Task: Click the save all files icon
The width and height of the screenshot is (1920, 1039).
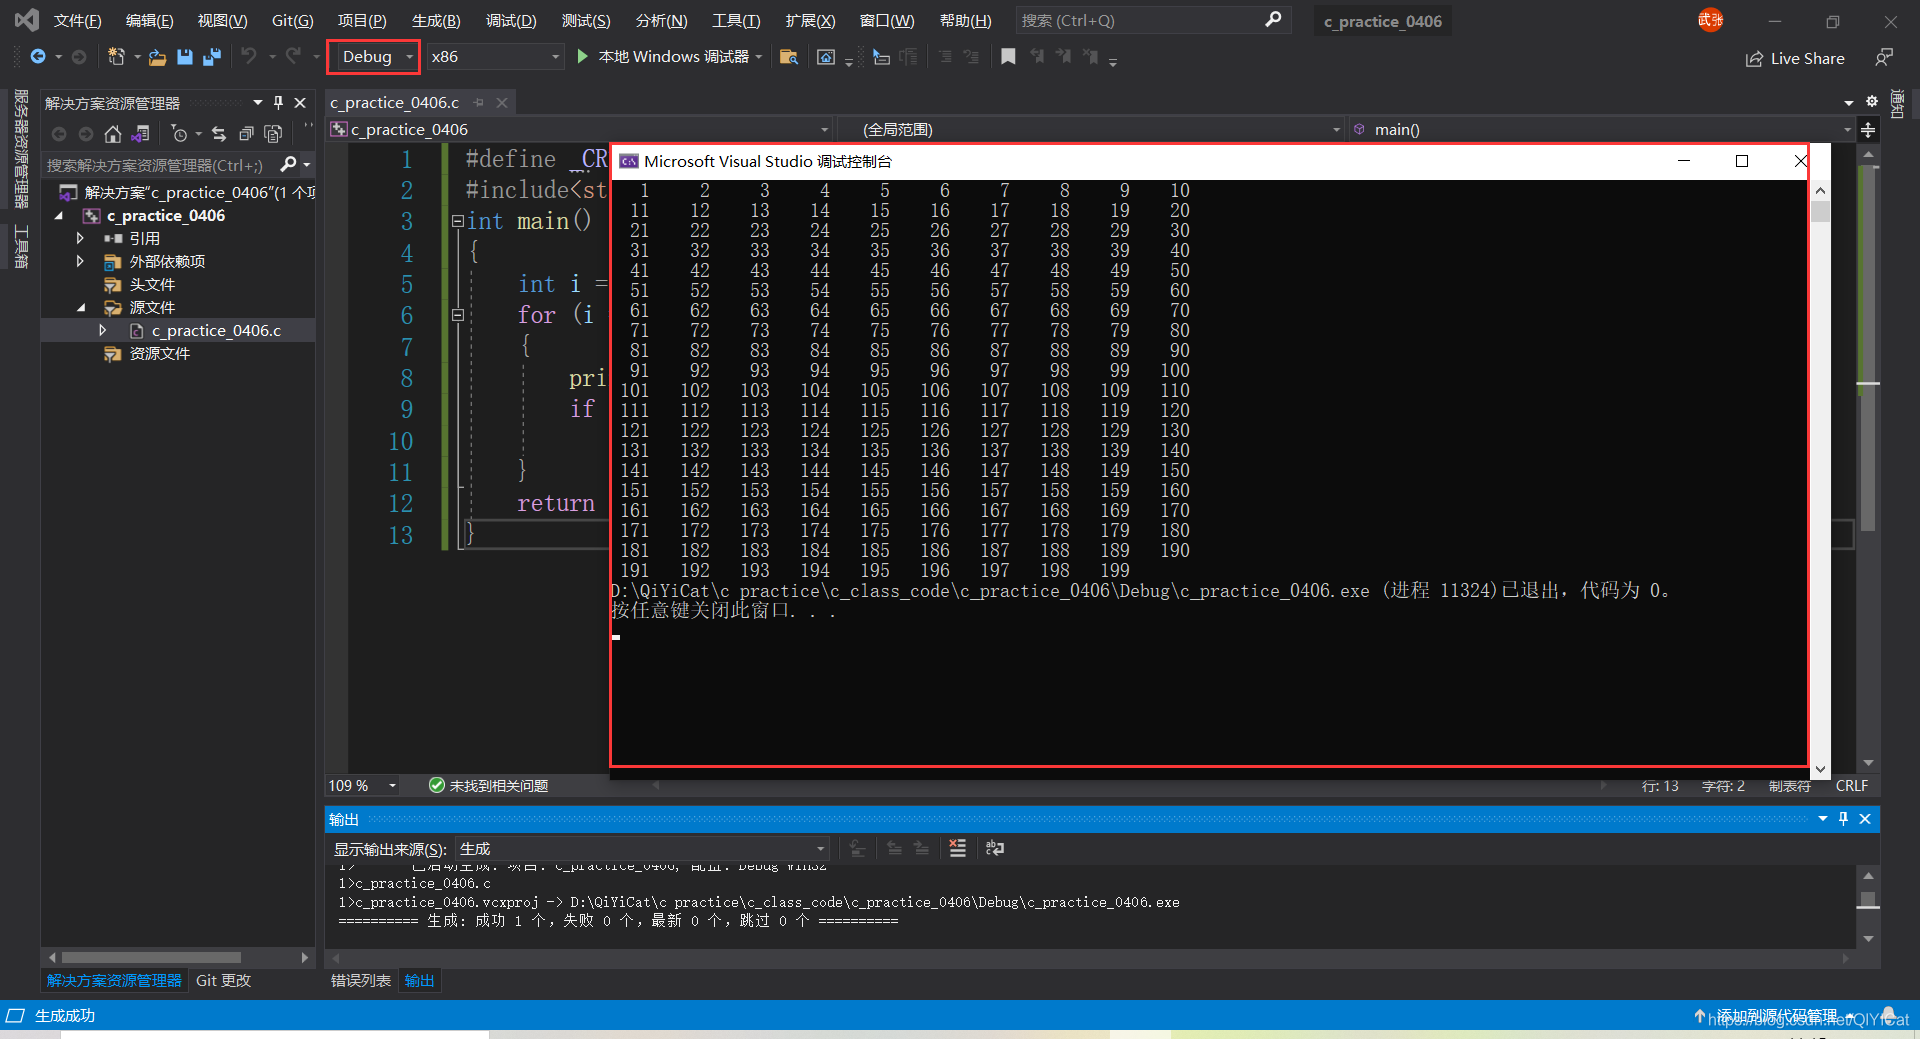Action: coord(211,57)
